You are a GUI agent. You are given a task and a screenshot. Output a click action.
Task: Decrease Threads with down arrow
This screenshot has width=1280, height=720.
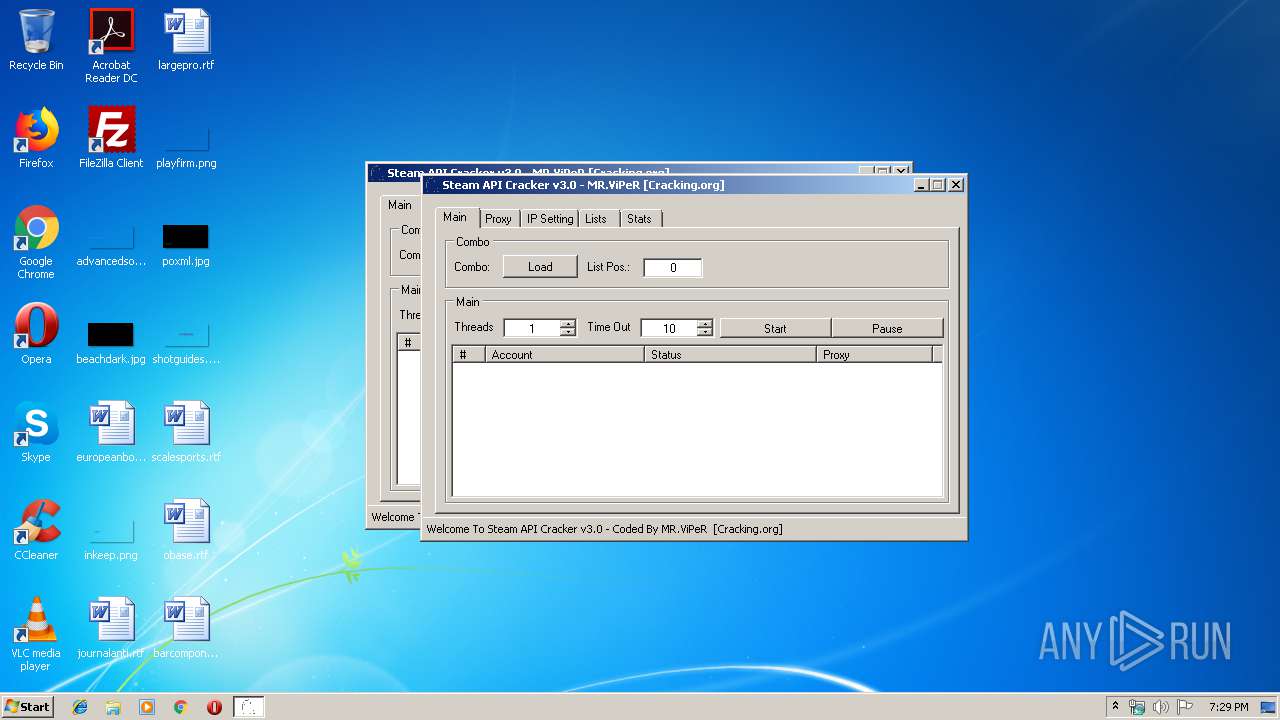pos(568,332)
